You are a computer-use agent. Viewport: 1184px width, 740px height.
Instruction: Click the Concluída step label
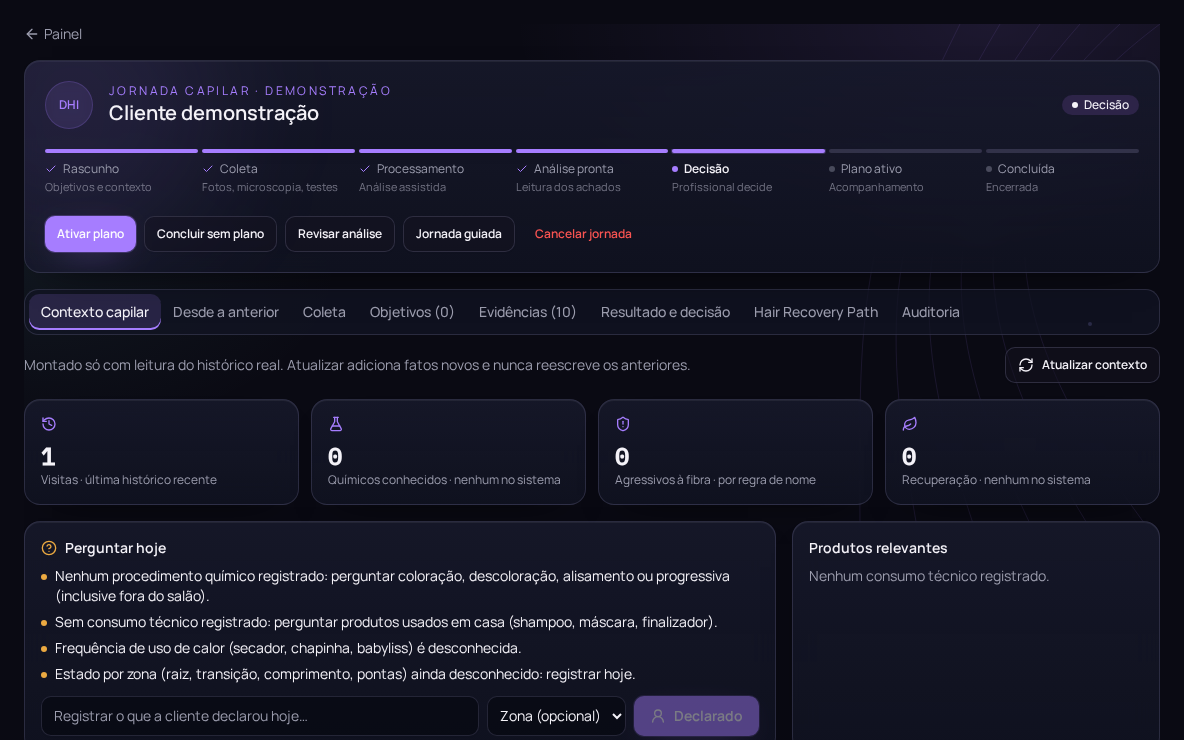pos(1025,168)
